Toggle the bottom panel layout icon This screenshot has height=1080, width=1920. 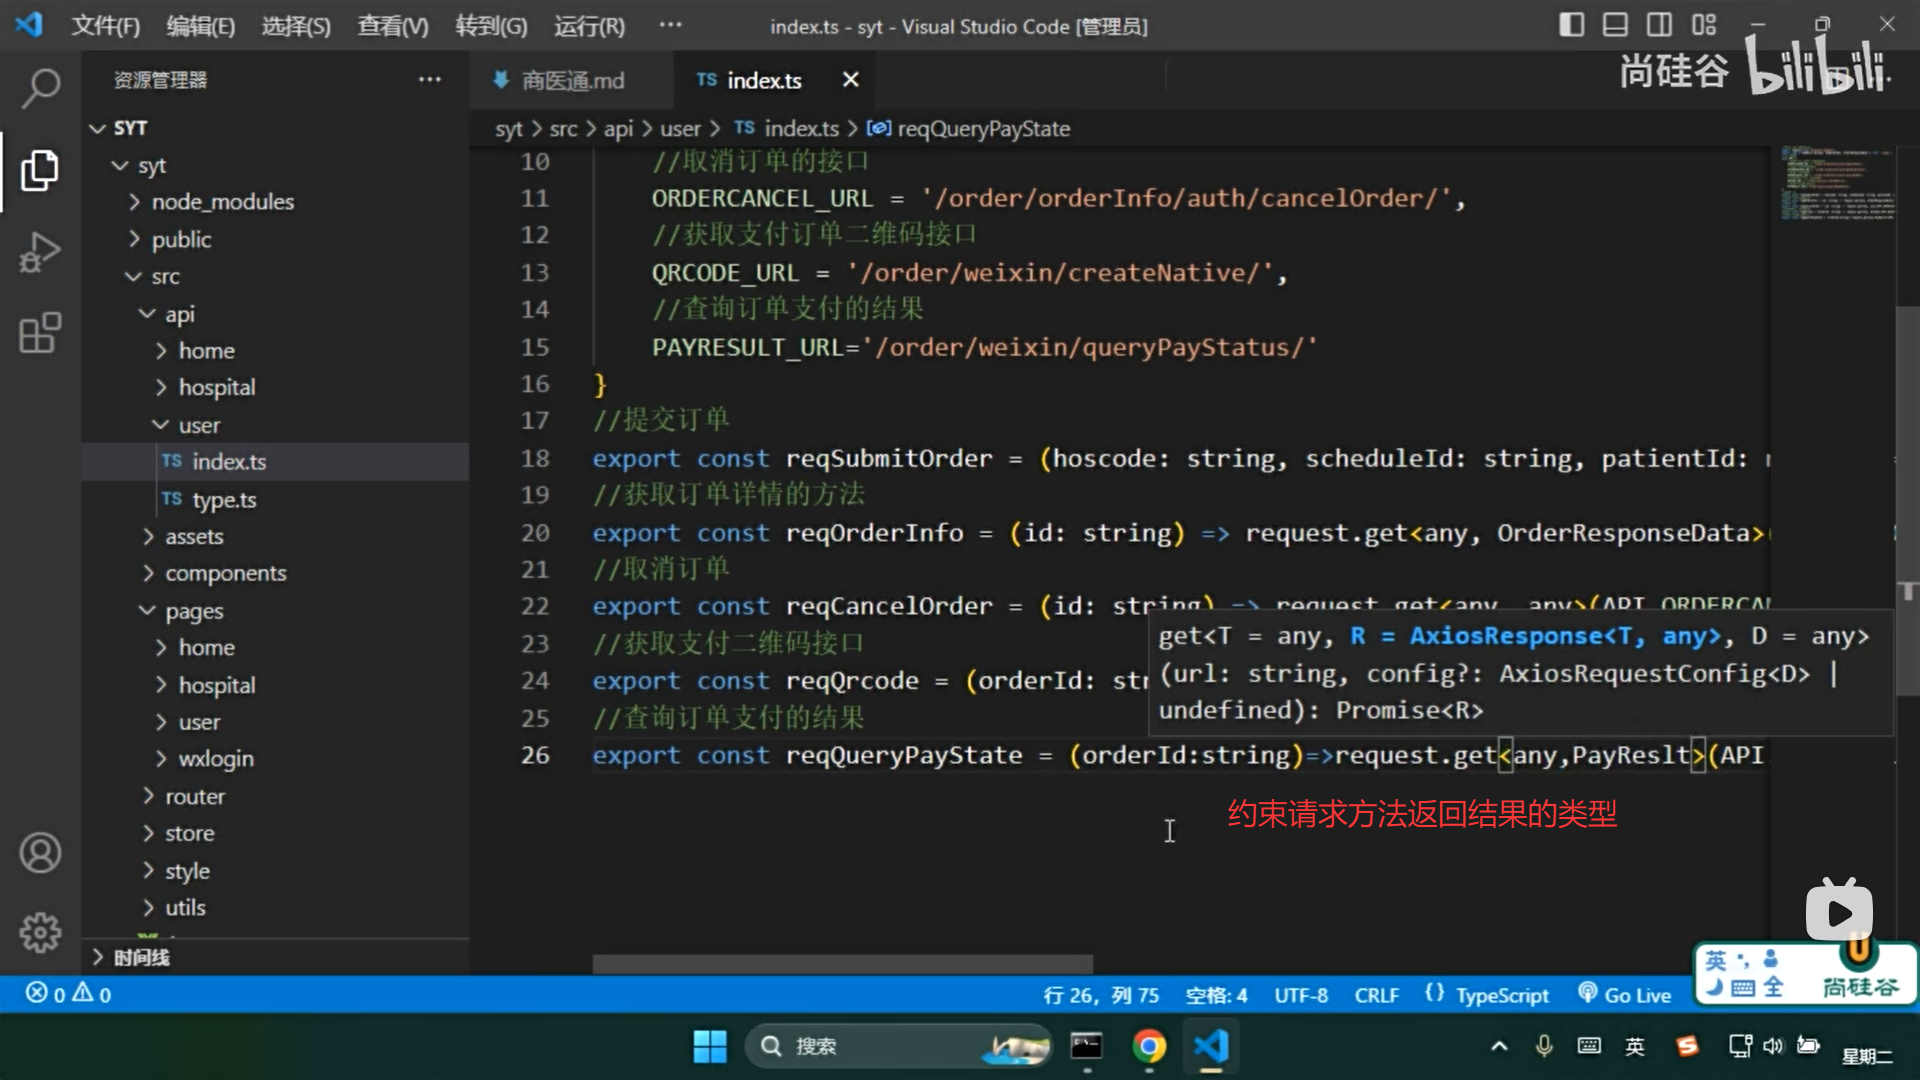pos(1615,25)
